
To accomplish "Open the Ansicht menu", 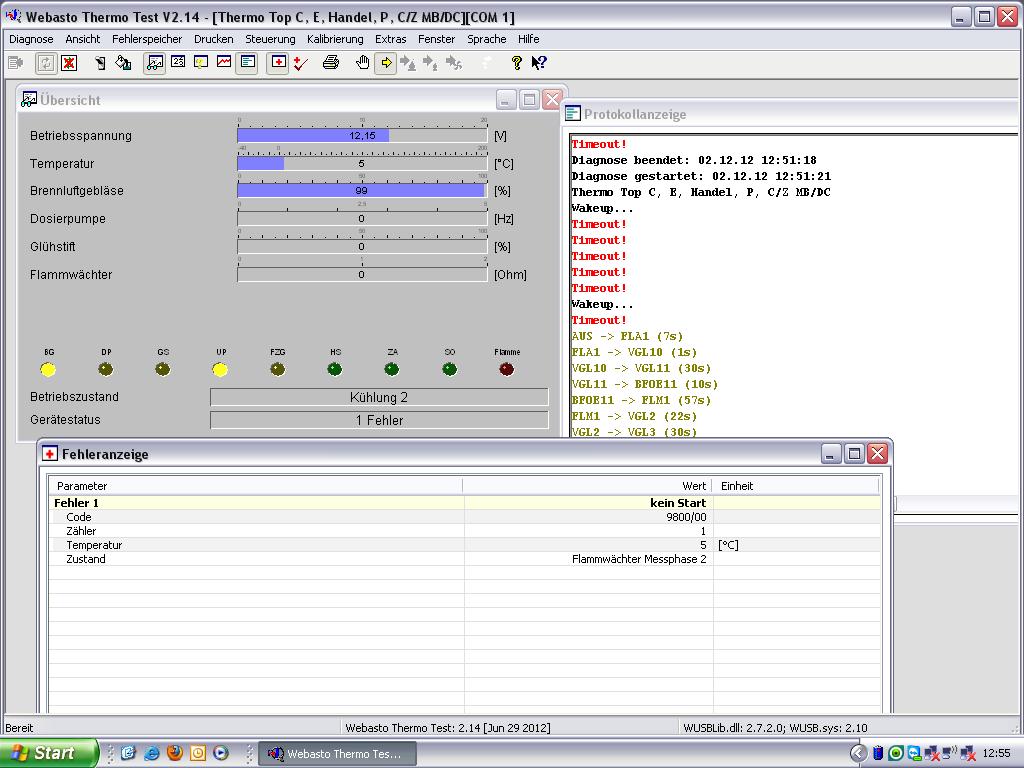I will point(83,39).
